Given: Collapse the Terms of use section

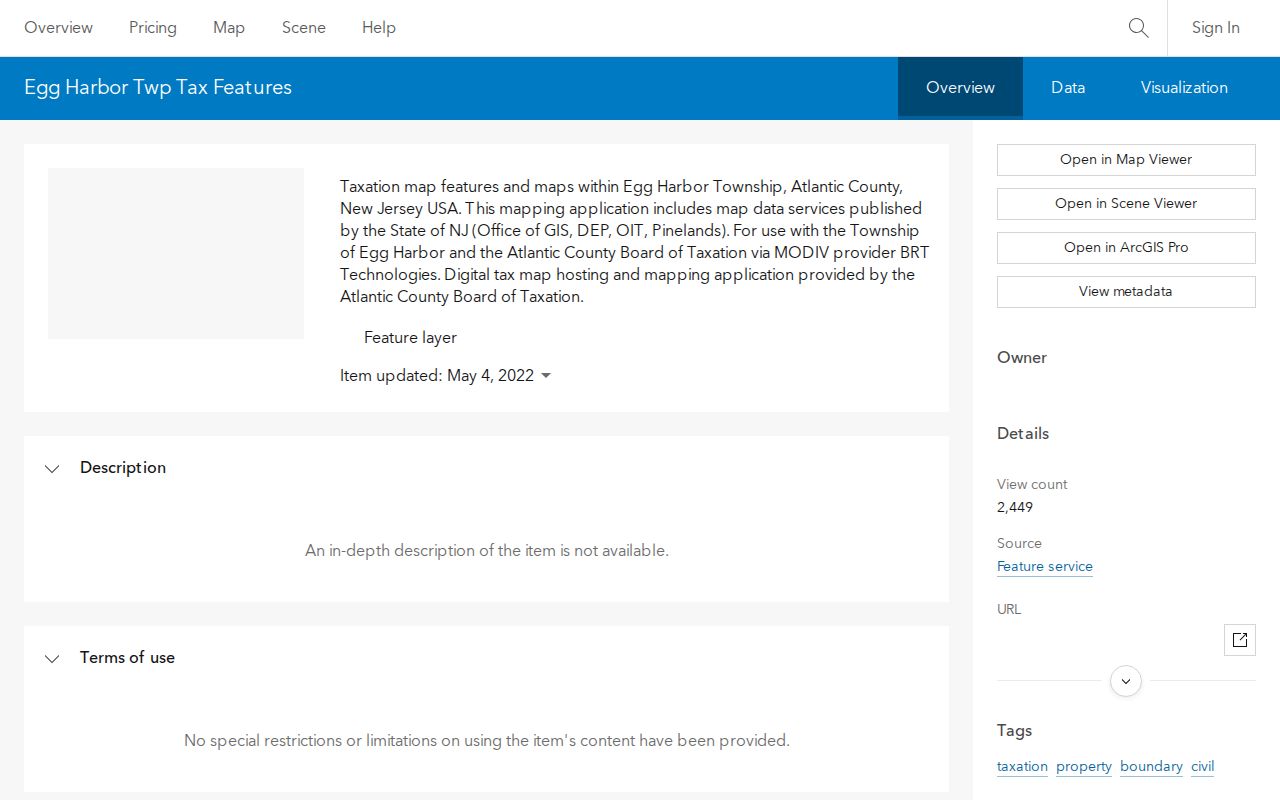Looking at the screenshot, I should pos(52,658).
